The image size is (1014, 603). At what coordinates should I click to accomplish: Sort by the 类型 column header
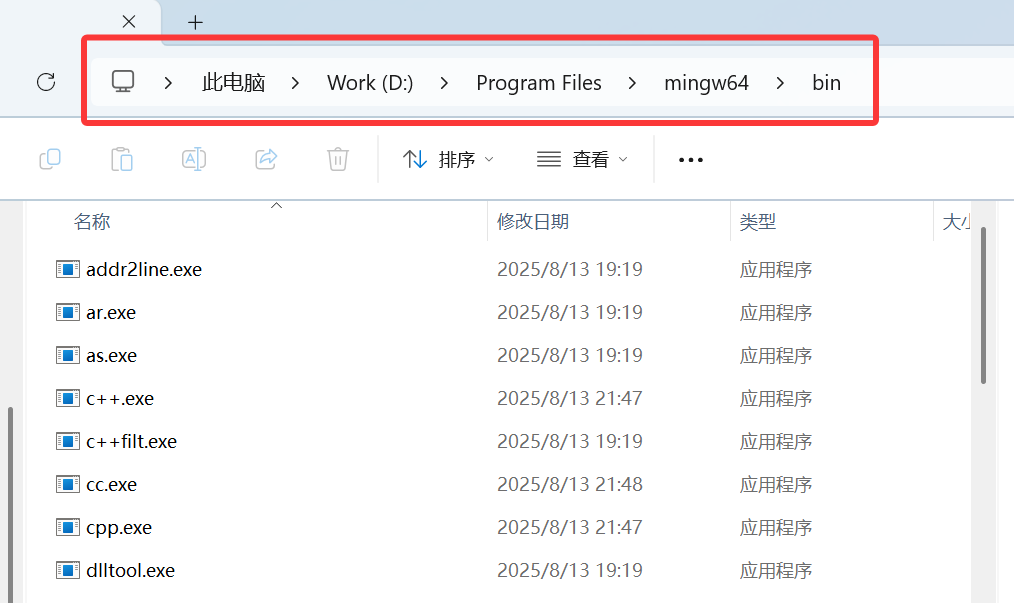coord(757,222)
